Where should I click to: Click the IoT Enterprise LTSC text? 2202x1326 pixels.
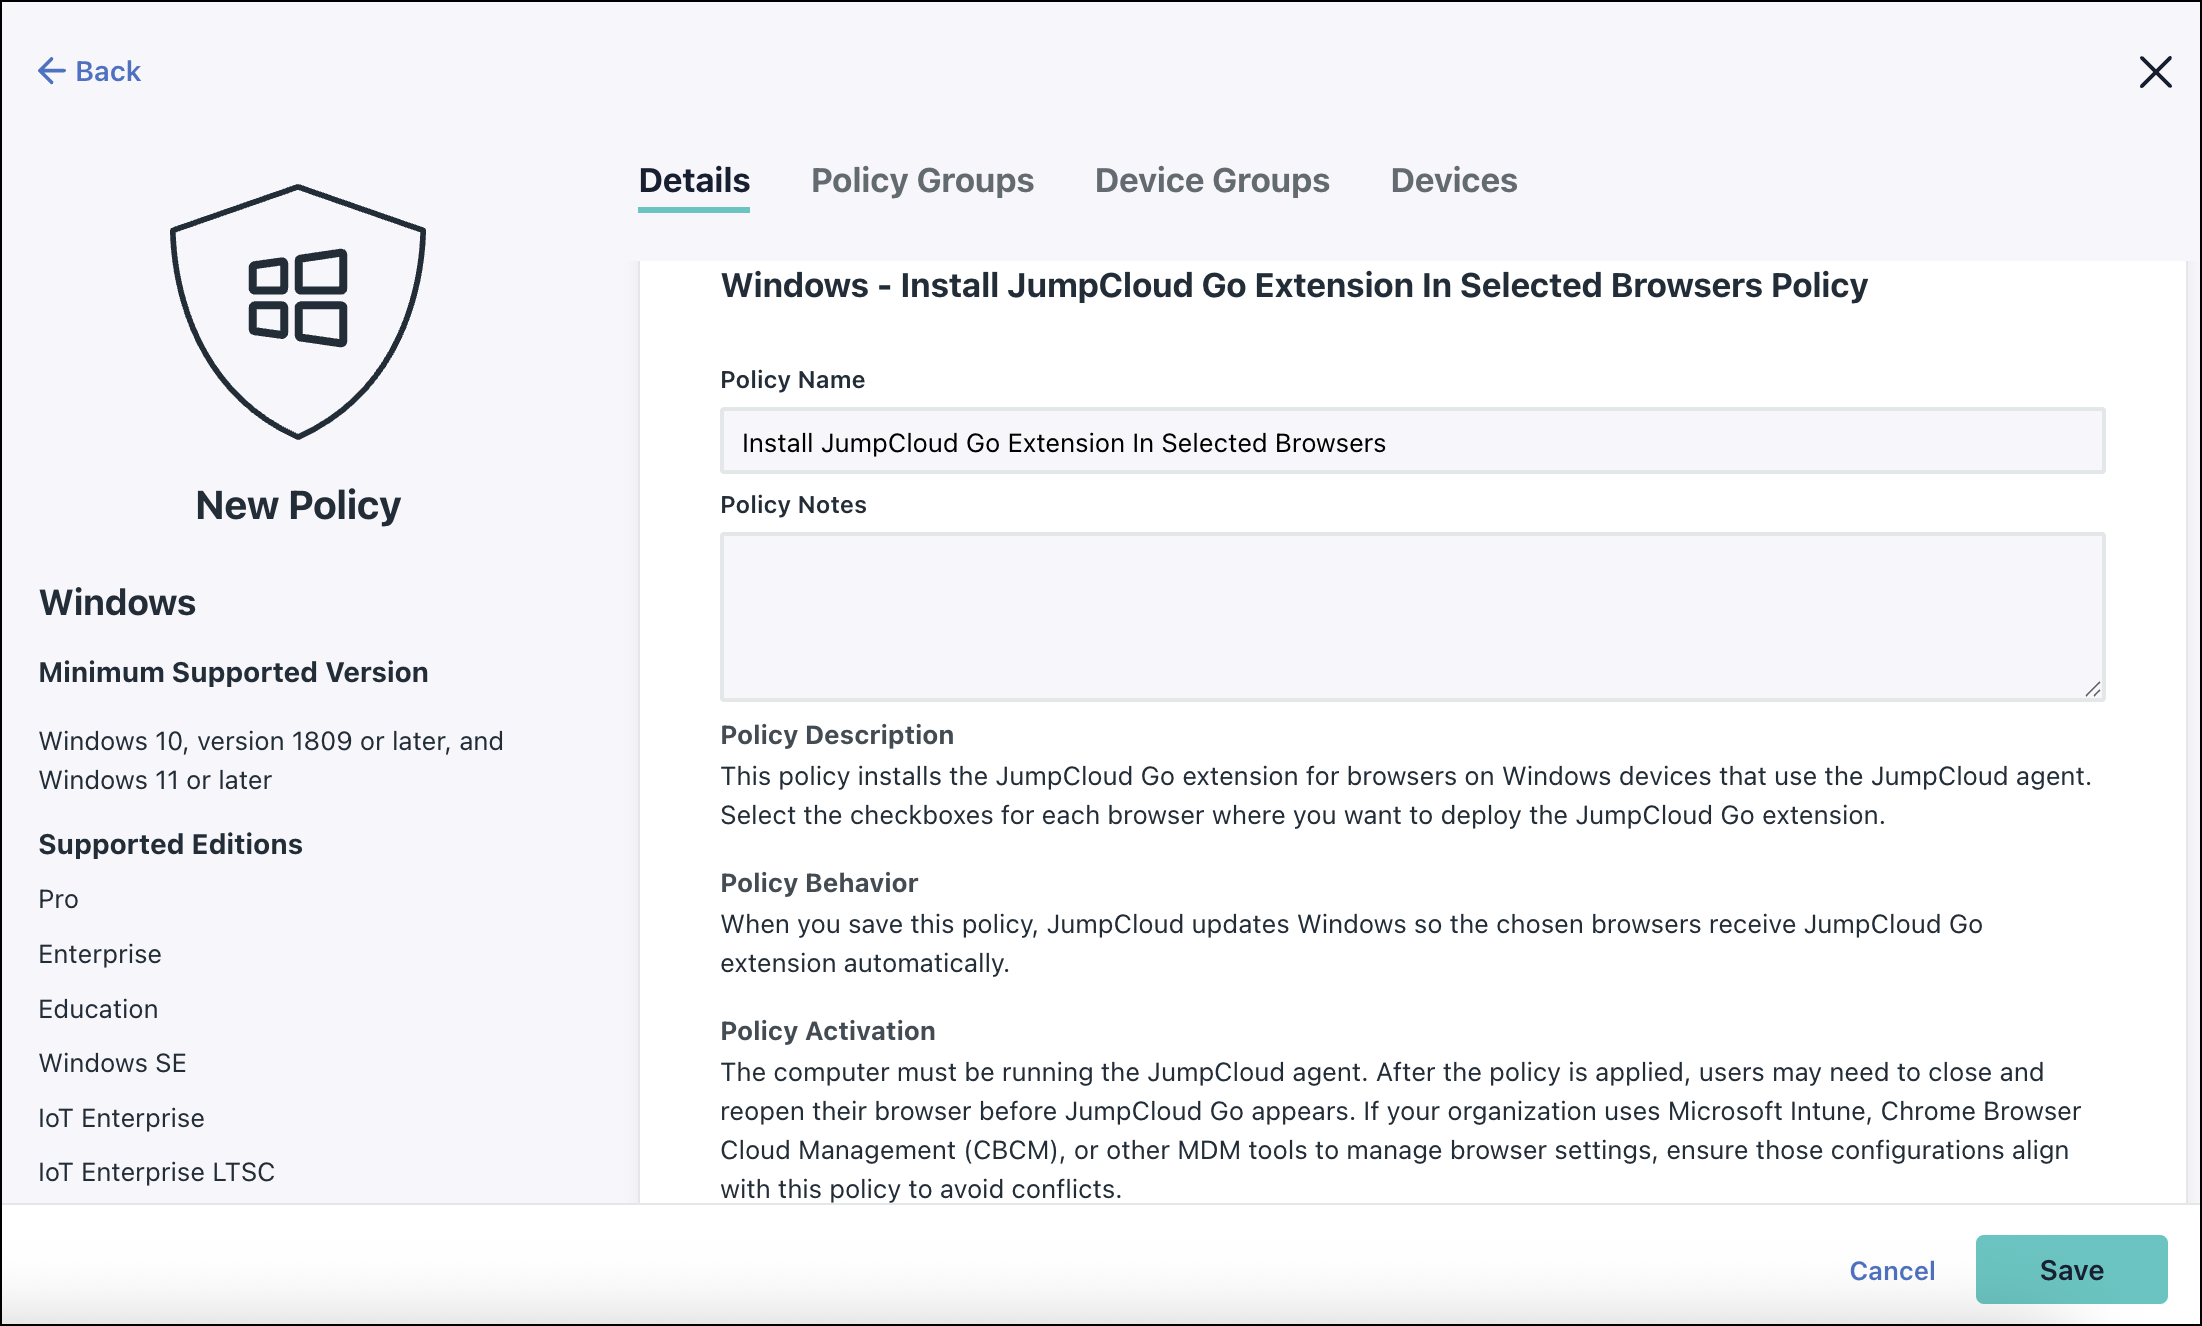click(156, 1172)
